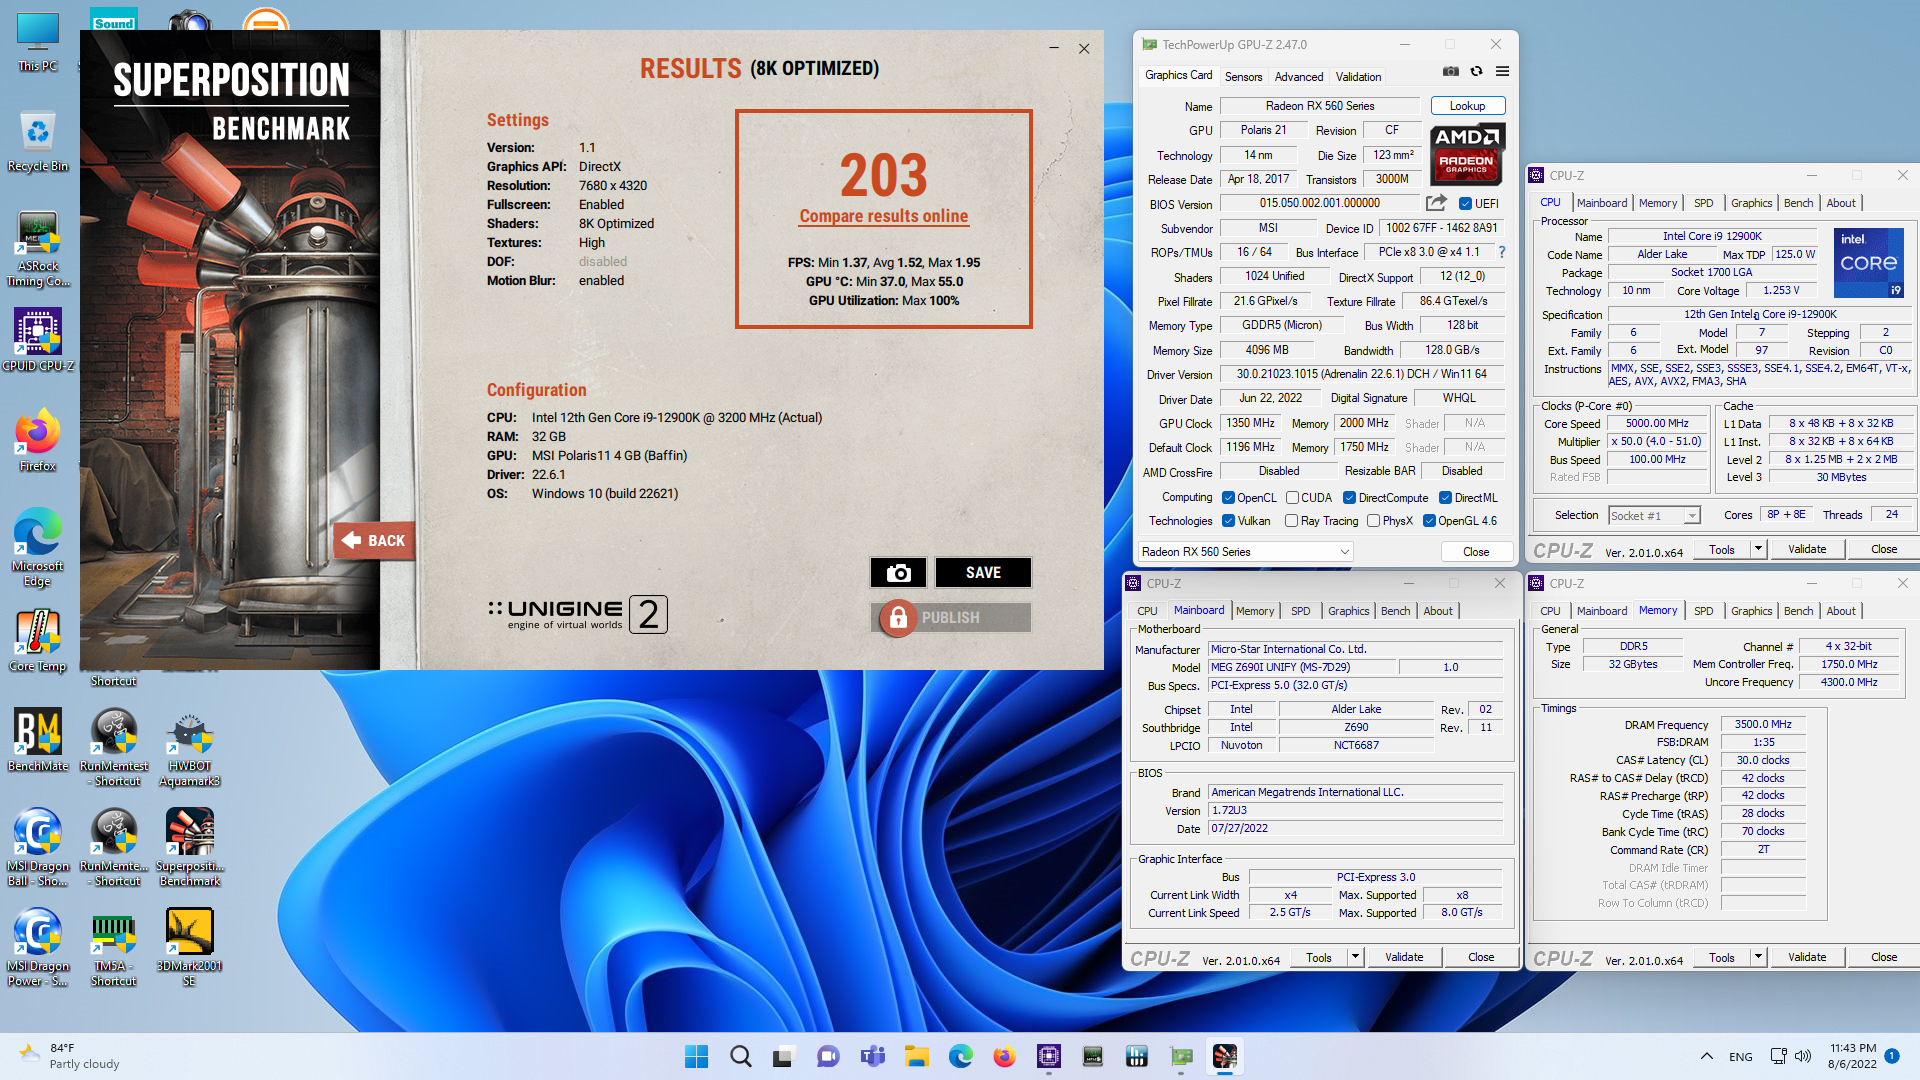
Task: Open Core Temp desktop shortcut
Action: click(x=38, y=640)
